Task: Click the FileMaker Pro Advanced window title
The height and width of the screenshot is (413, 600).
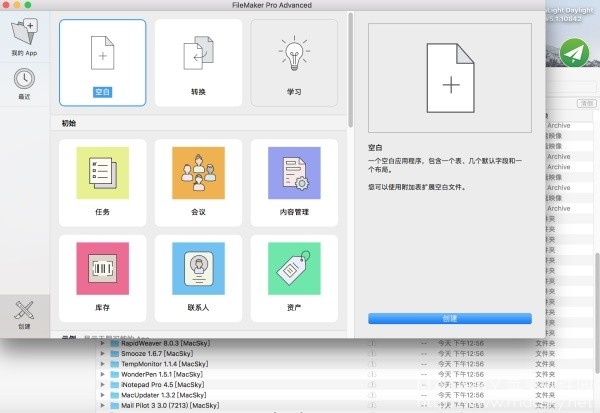Action: click(x=272, y=5)
